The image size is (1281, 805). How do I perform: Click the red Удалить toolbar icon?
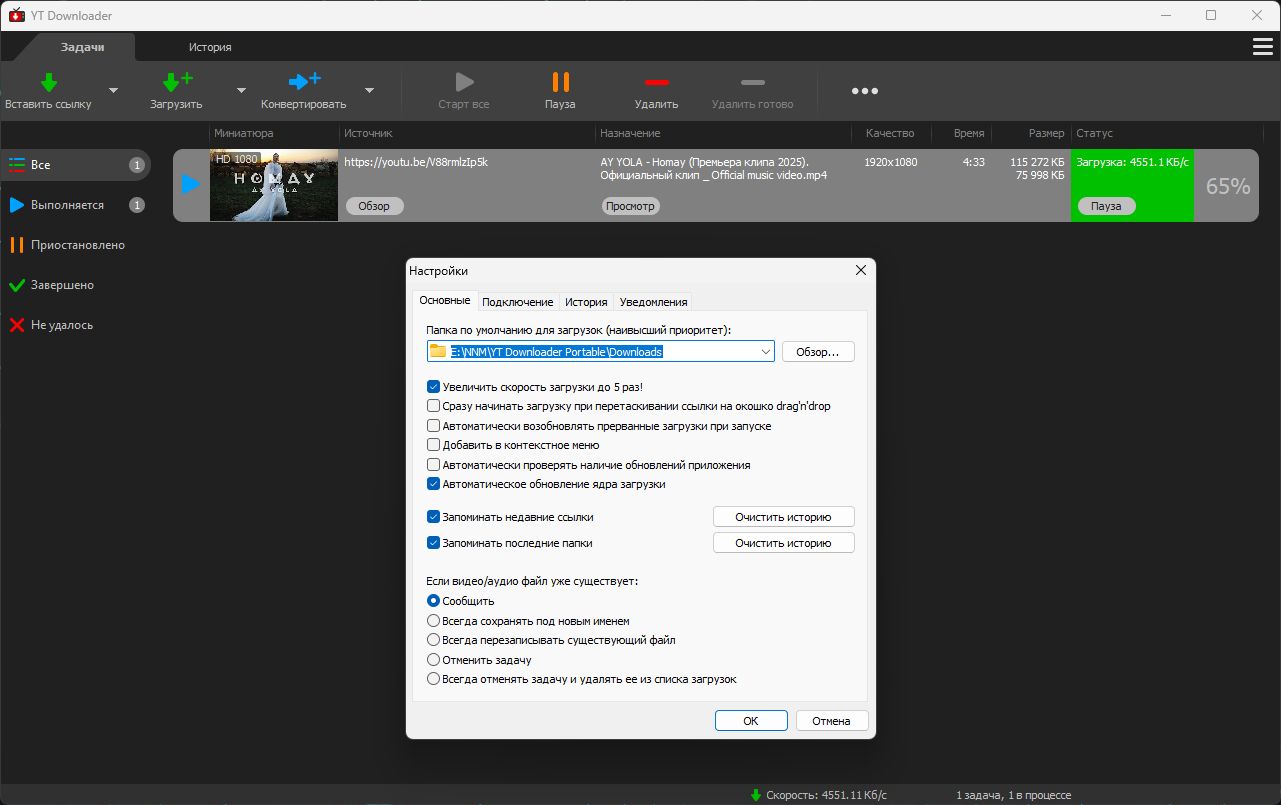point(656,82)
